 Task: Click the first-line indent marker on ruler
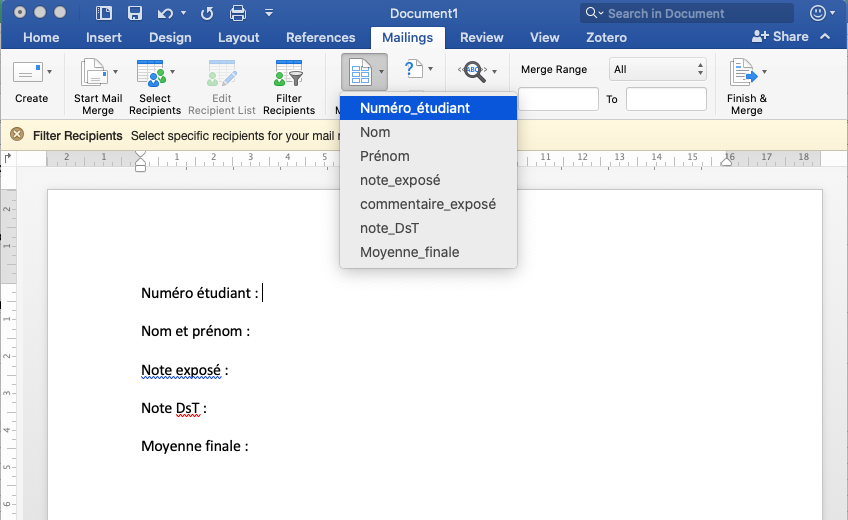[140, 155]
